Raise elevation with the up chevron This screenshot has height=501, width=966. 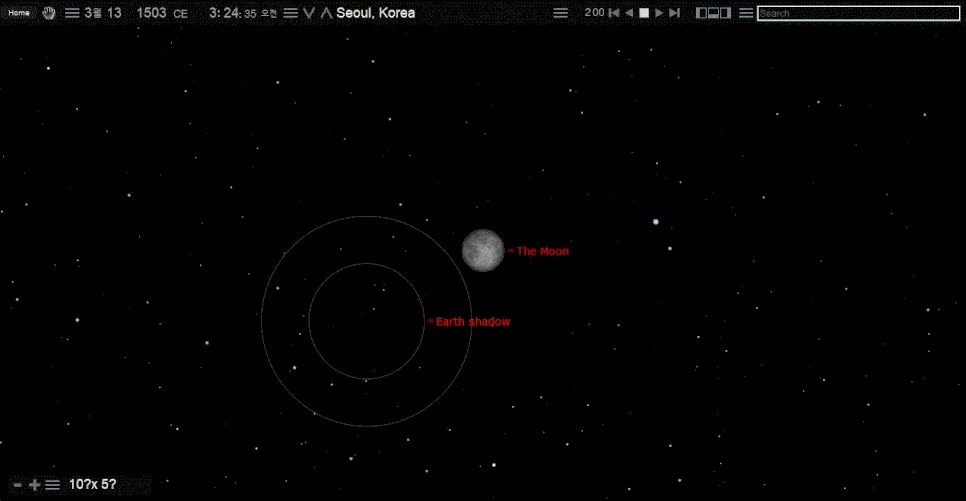tap(327, 13)
